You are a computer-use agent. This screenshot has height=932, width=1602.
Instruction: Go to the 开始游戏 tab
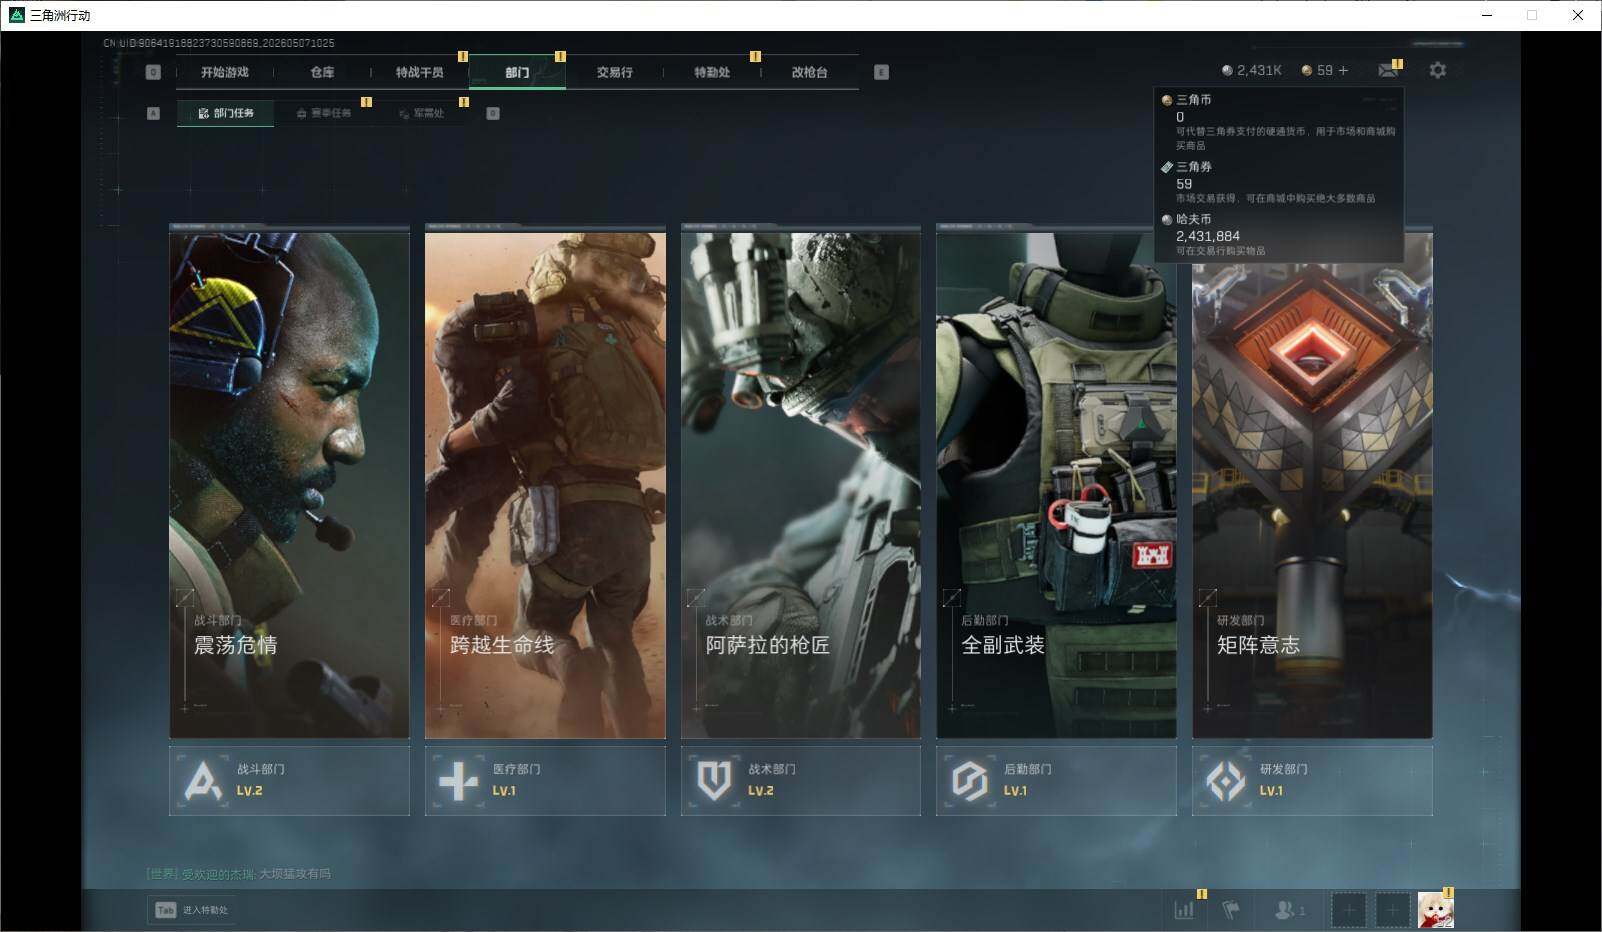[225, 72]
